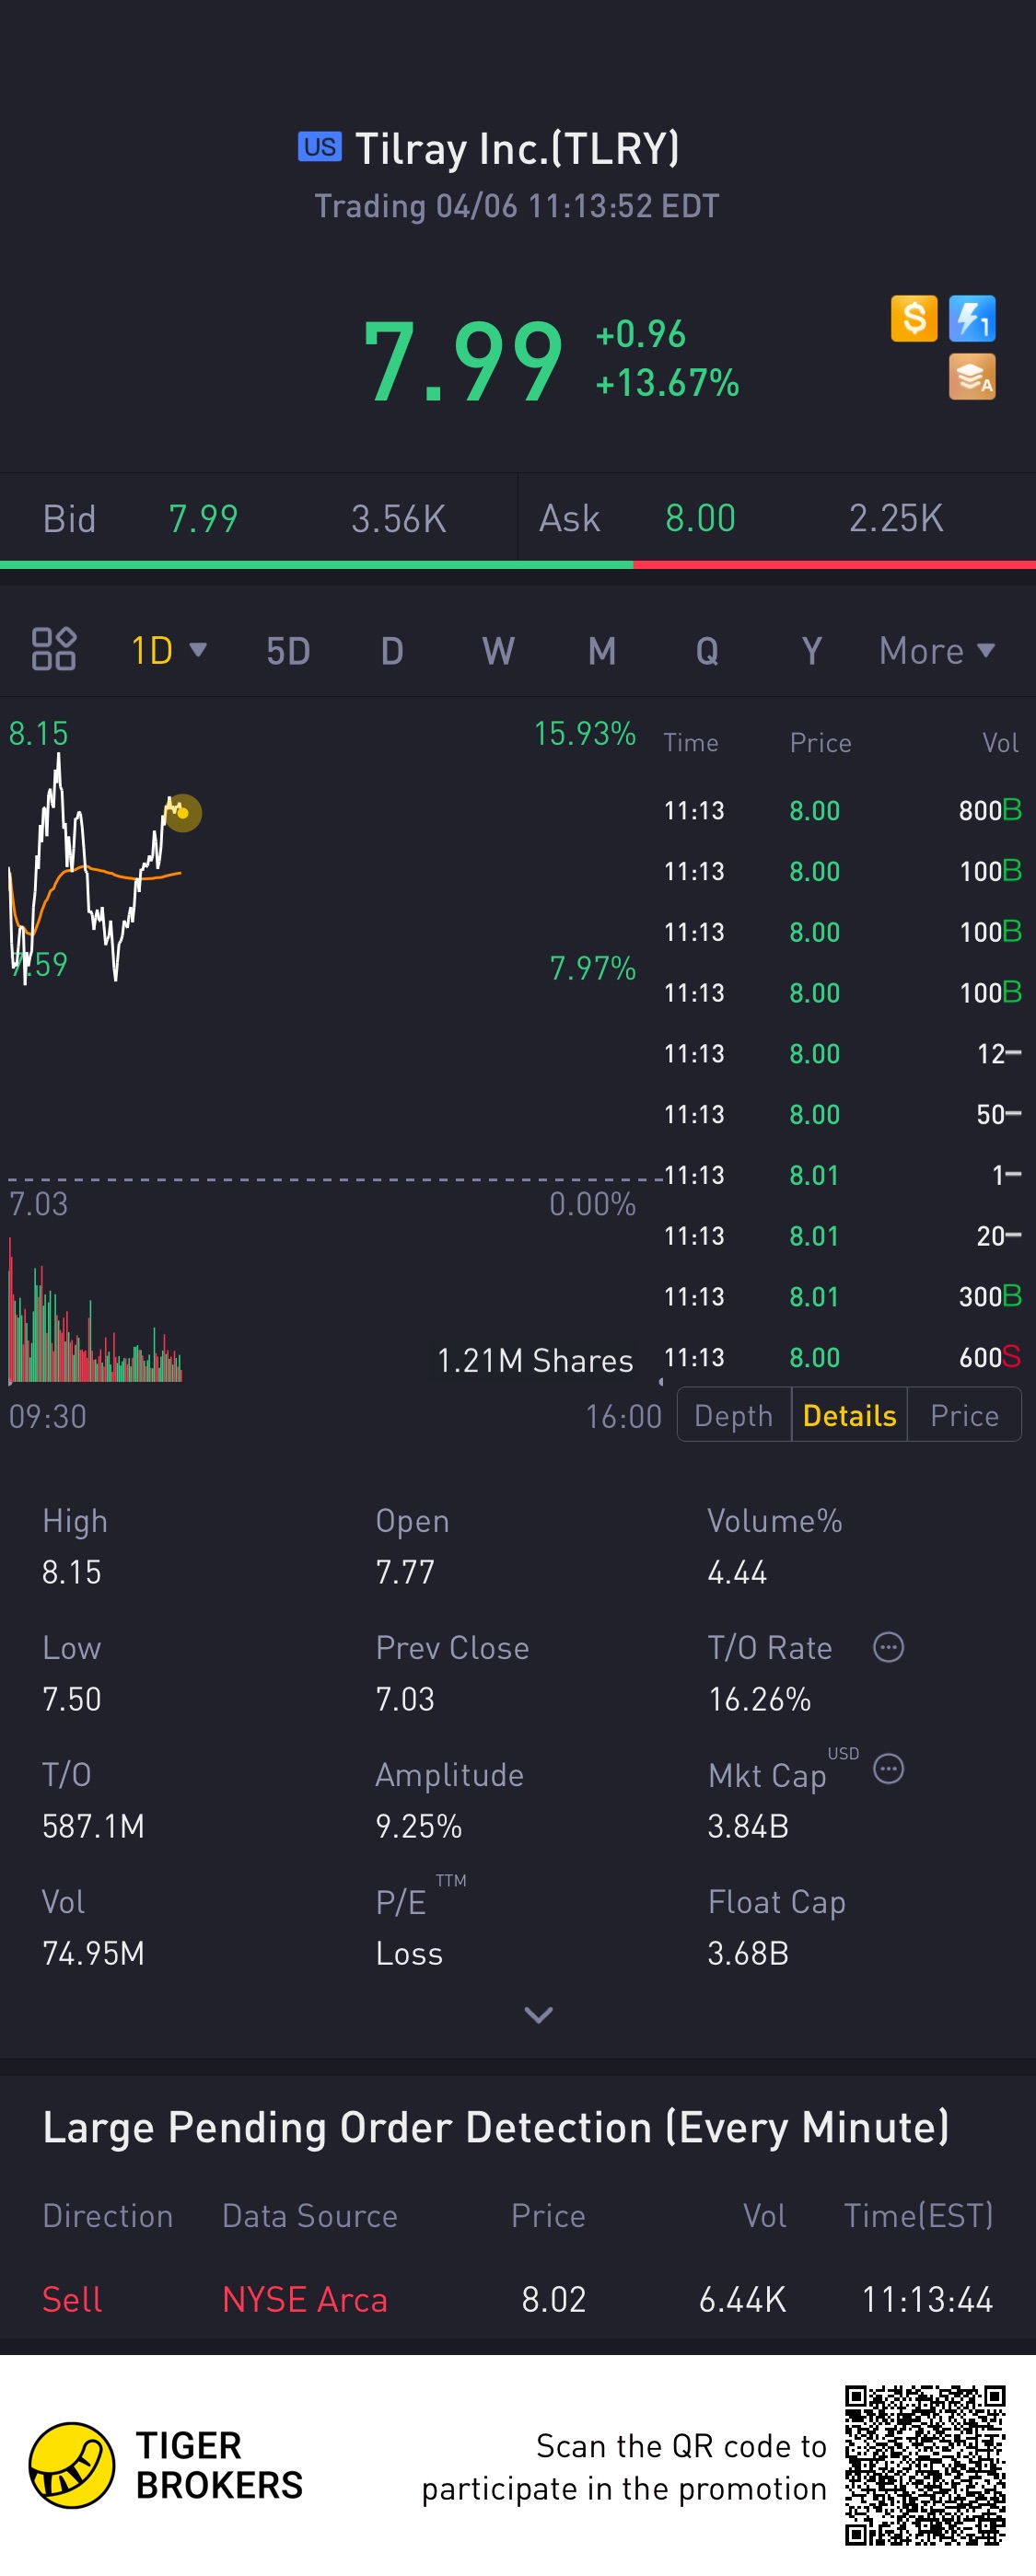Viewport: 1036px width, 2576px height.
Task: Tap the Ask price 8.00
Action: 700,518
